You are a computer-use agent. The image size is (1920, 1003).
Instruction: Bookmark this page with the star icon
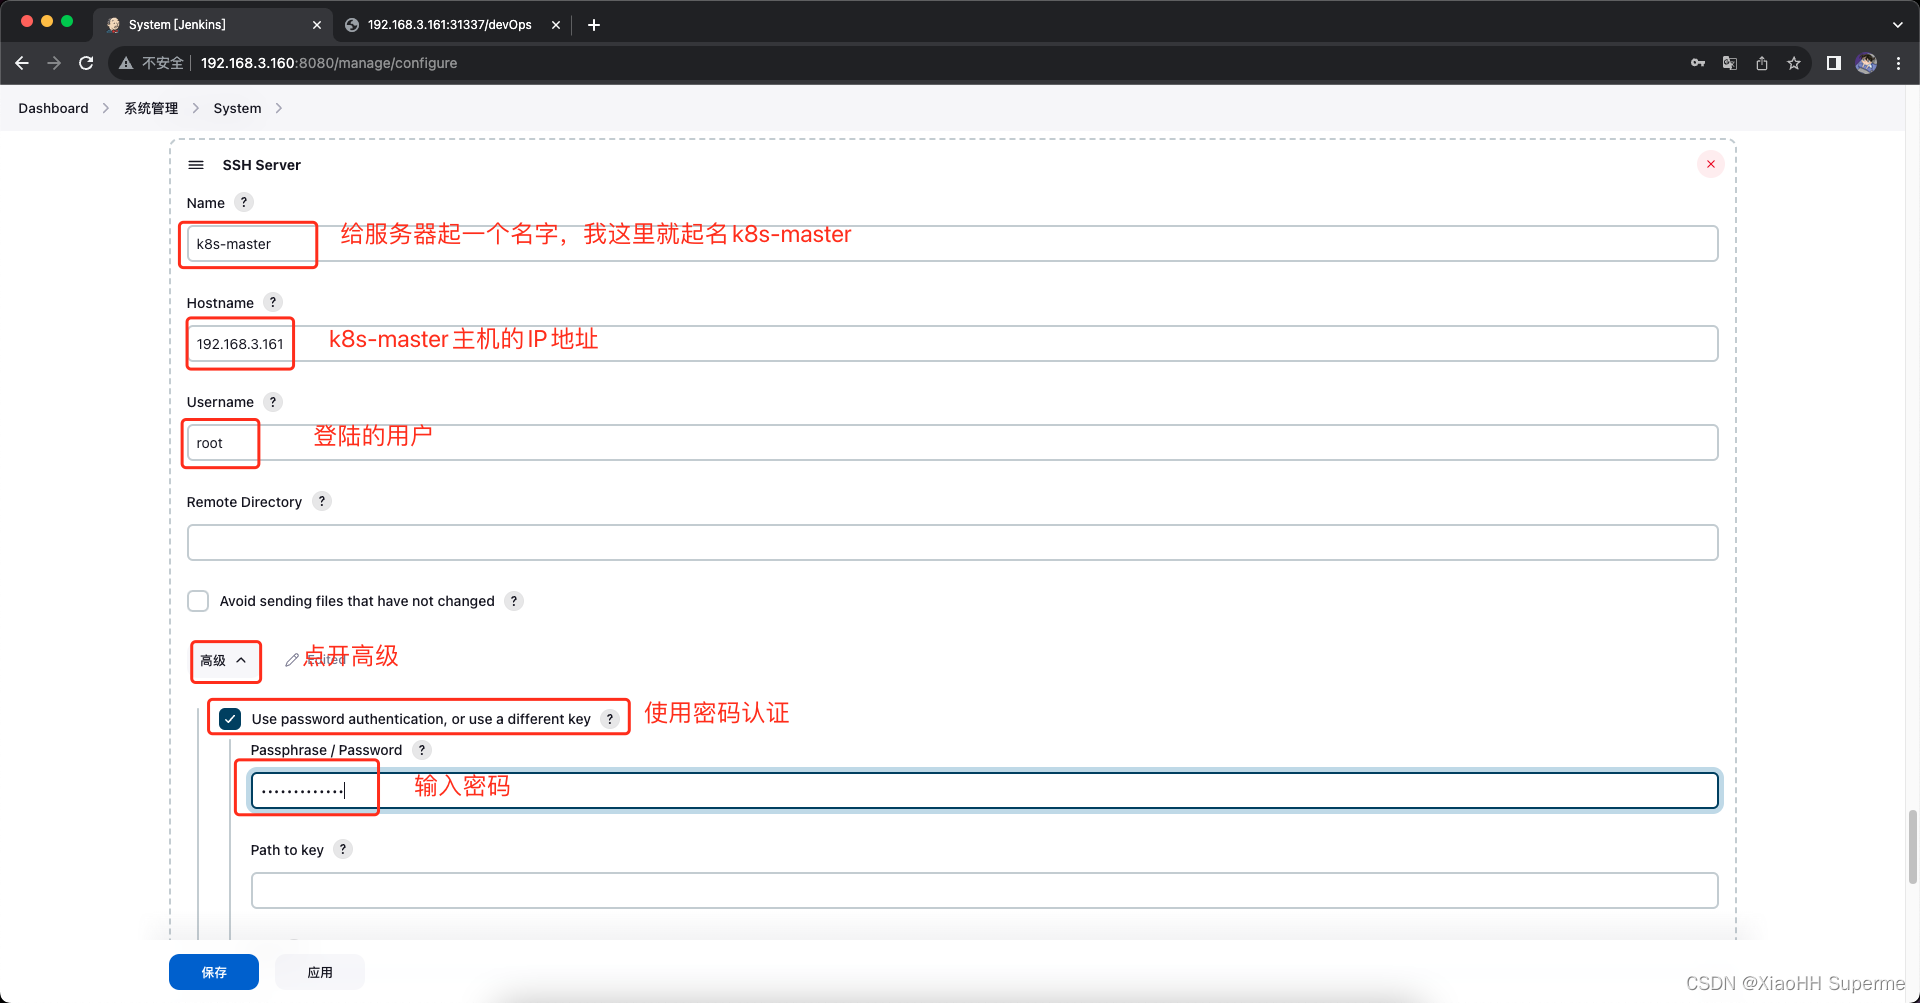coord(1794,63)
